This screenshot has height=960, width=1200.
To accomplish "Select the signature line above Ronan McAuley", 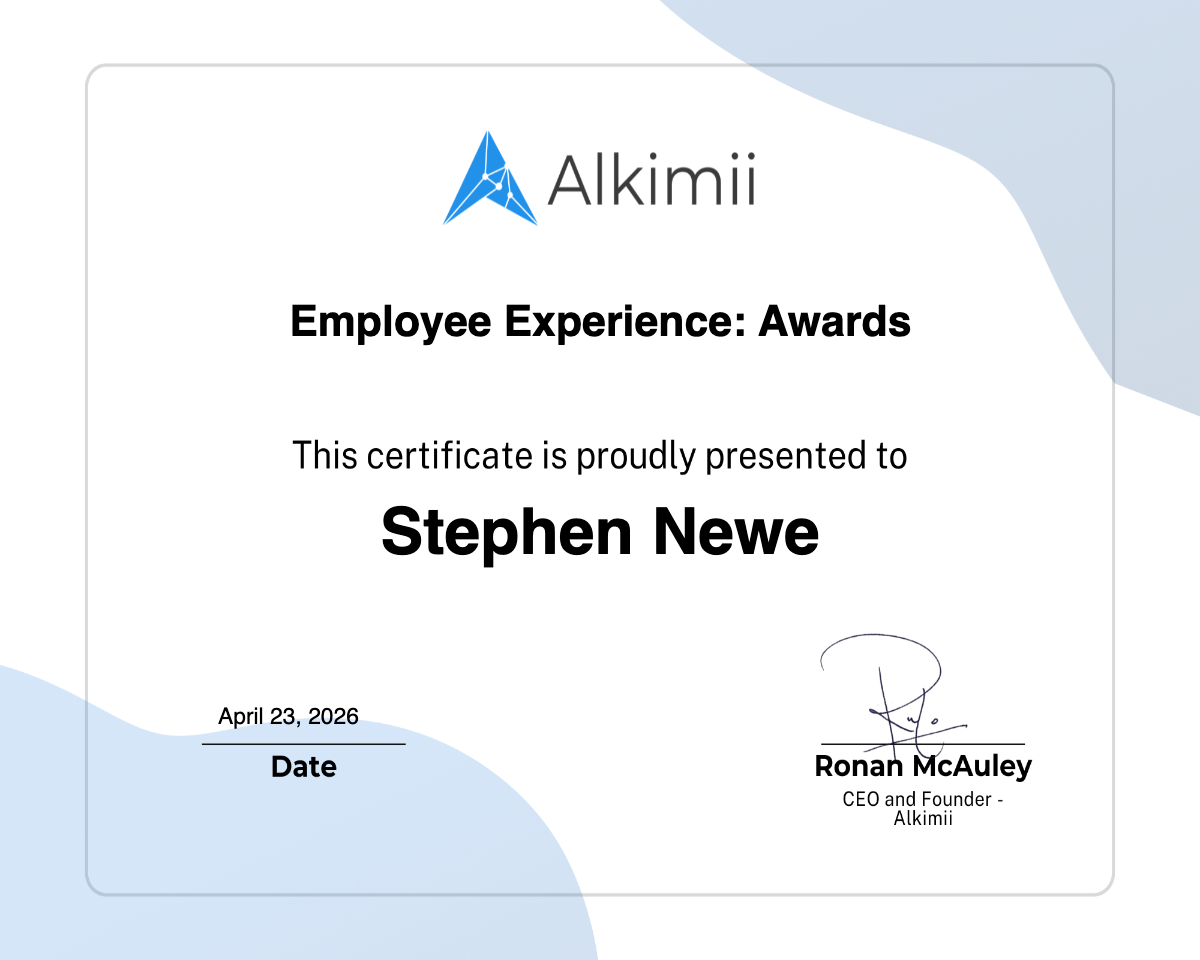I will pos(922,745).
